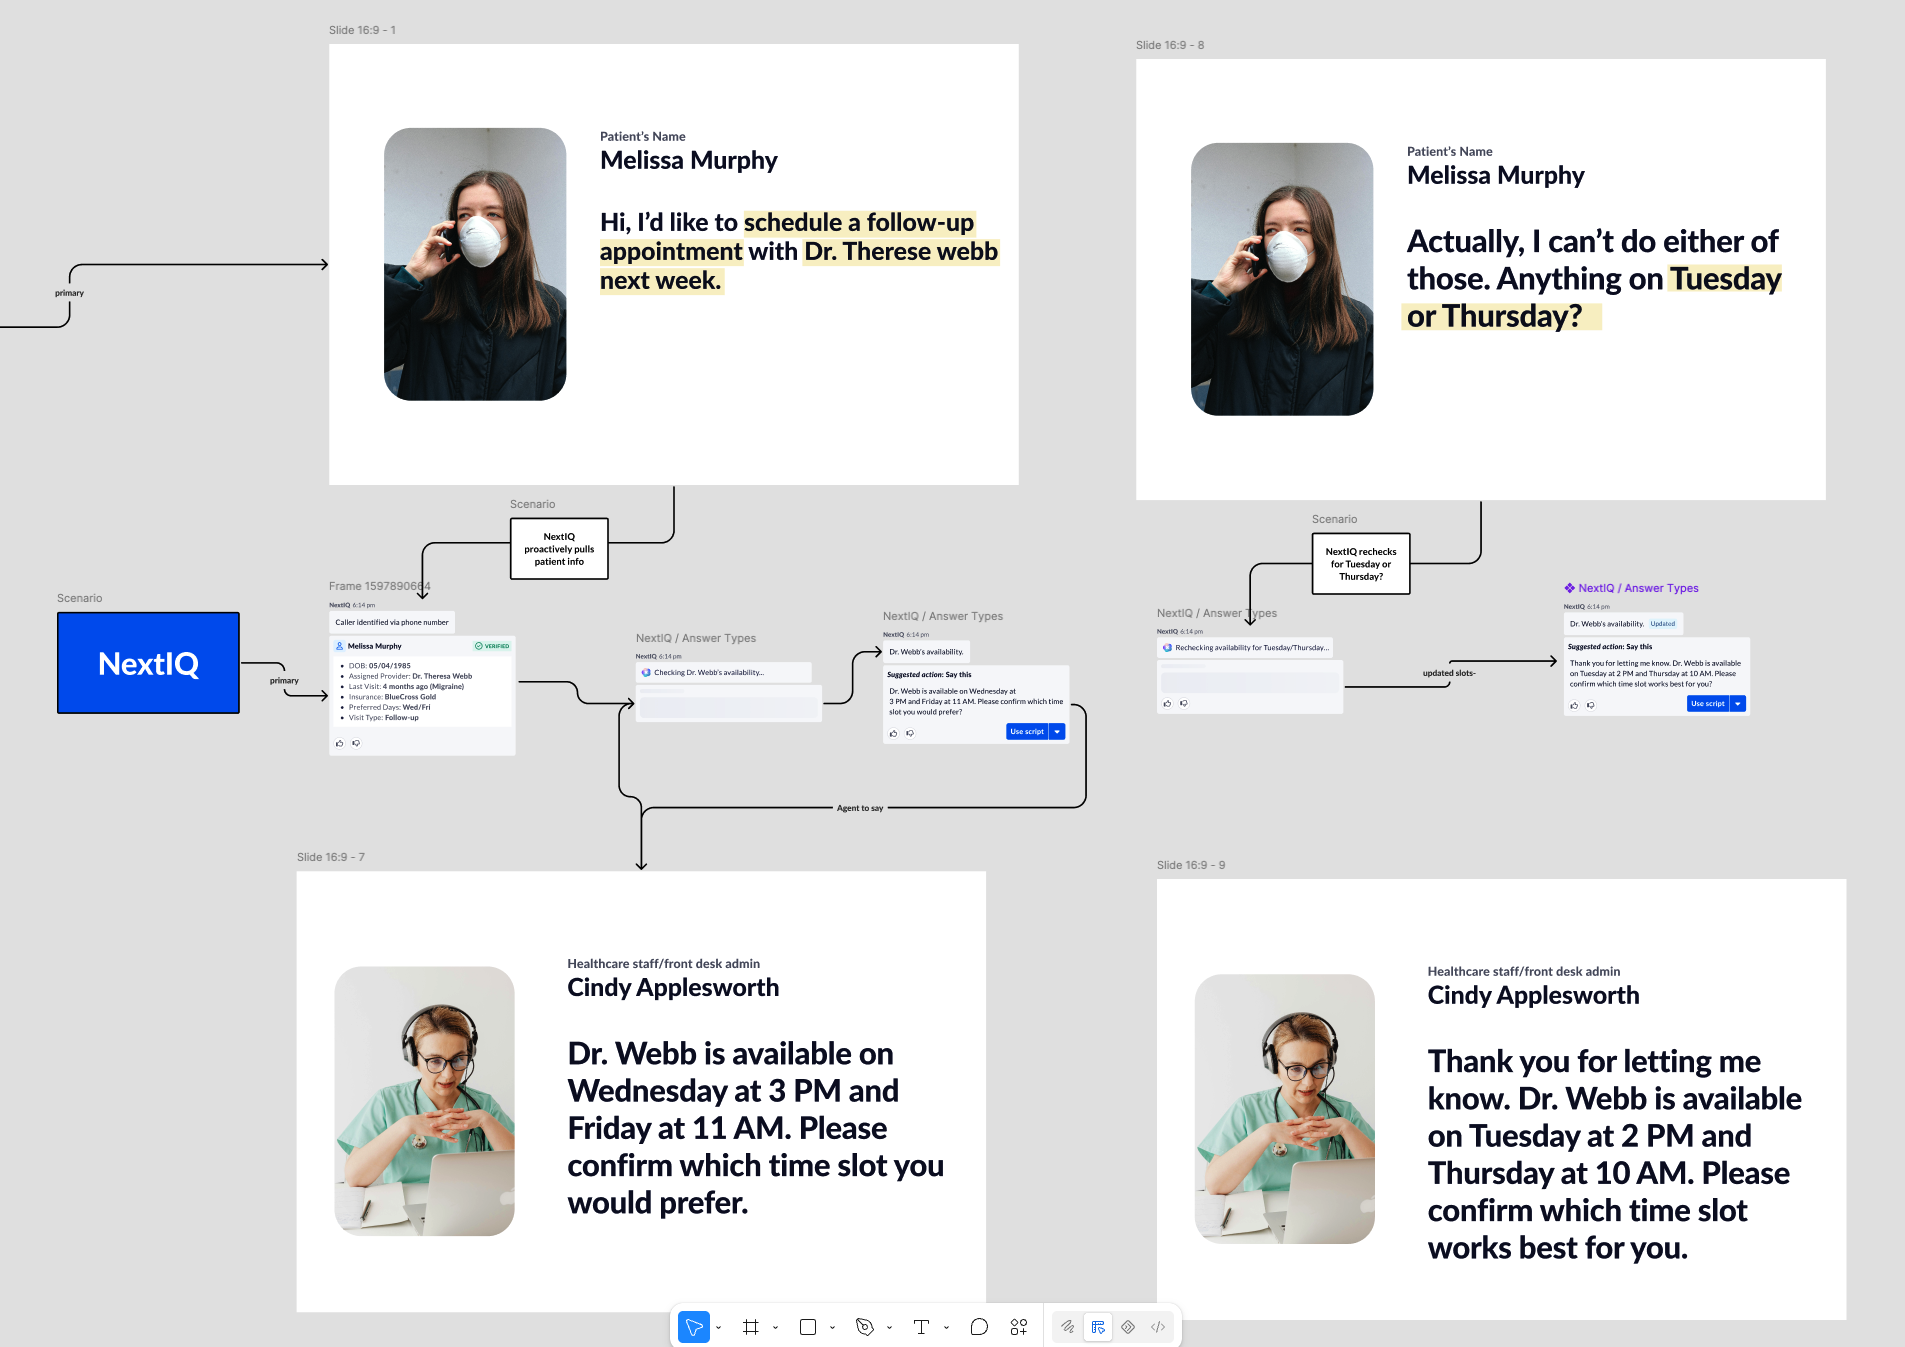
Task: Click Melissa Murphy's photo in Slide 8
Action: point(1282,279)
